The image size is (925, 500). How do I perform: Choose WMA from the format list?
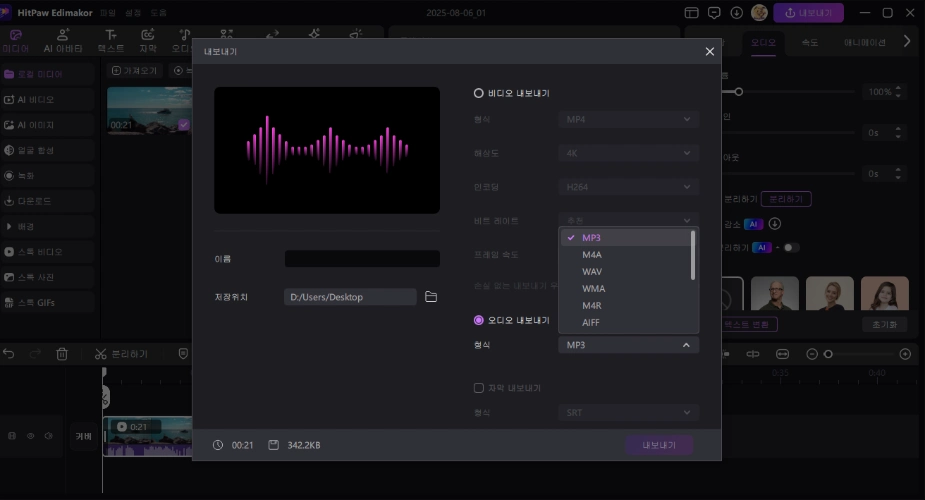(626, 289)
